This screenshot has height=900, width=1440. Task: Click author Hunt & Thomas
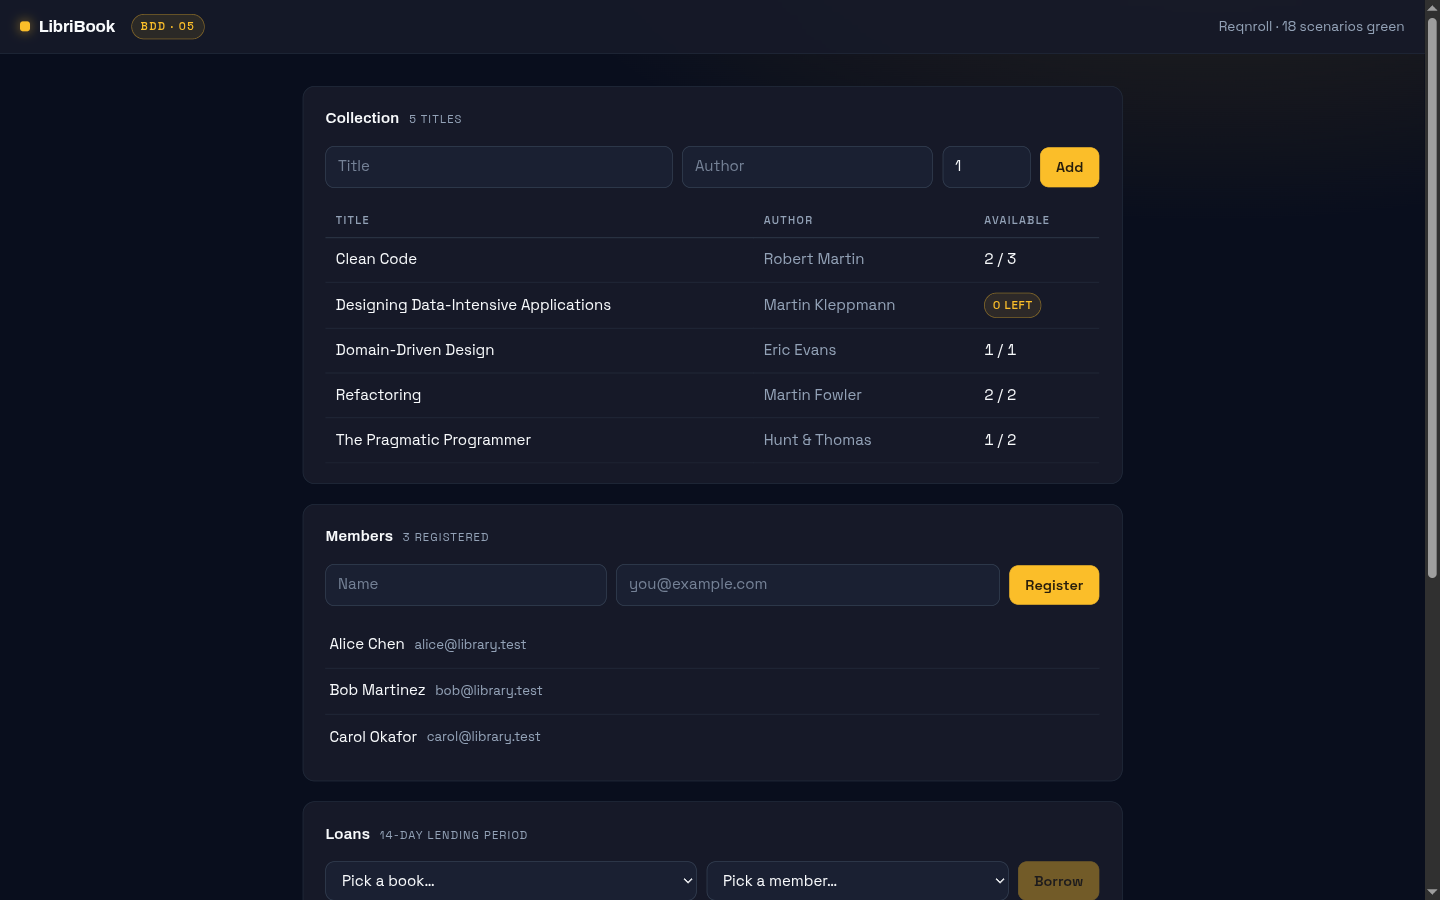(x=817, y=440)
